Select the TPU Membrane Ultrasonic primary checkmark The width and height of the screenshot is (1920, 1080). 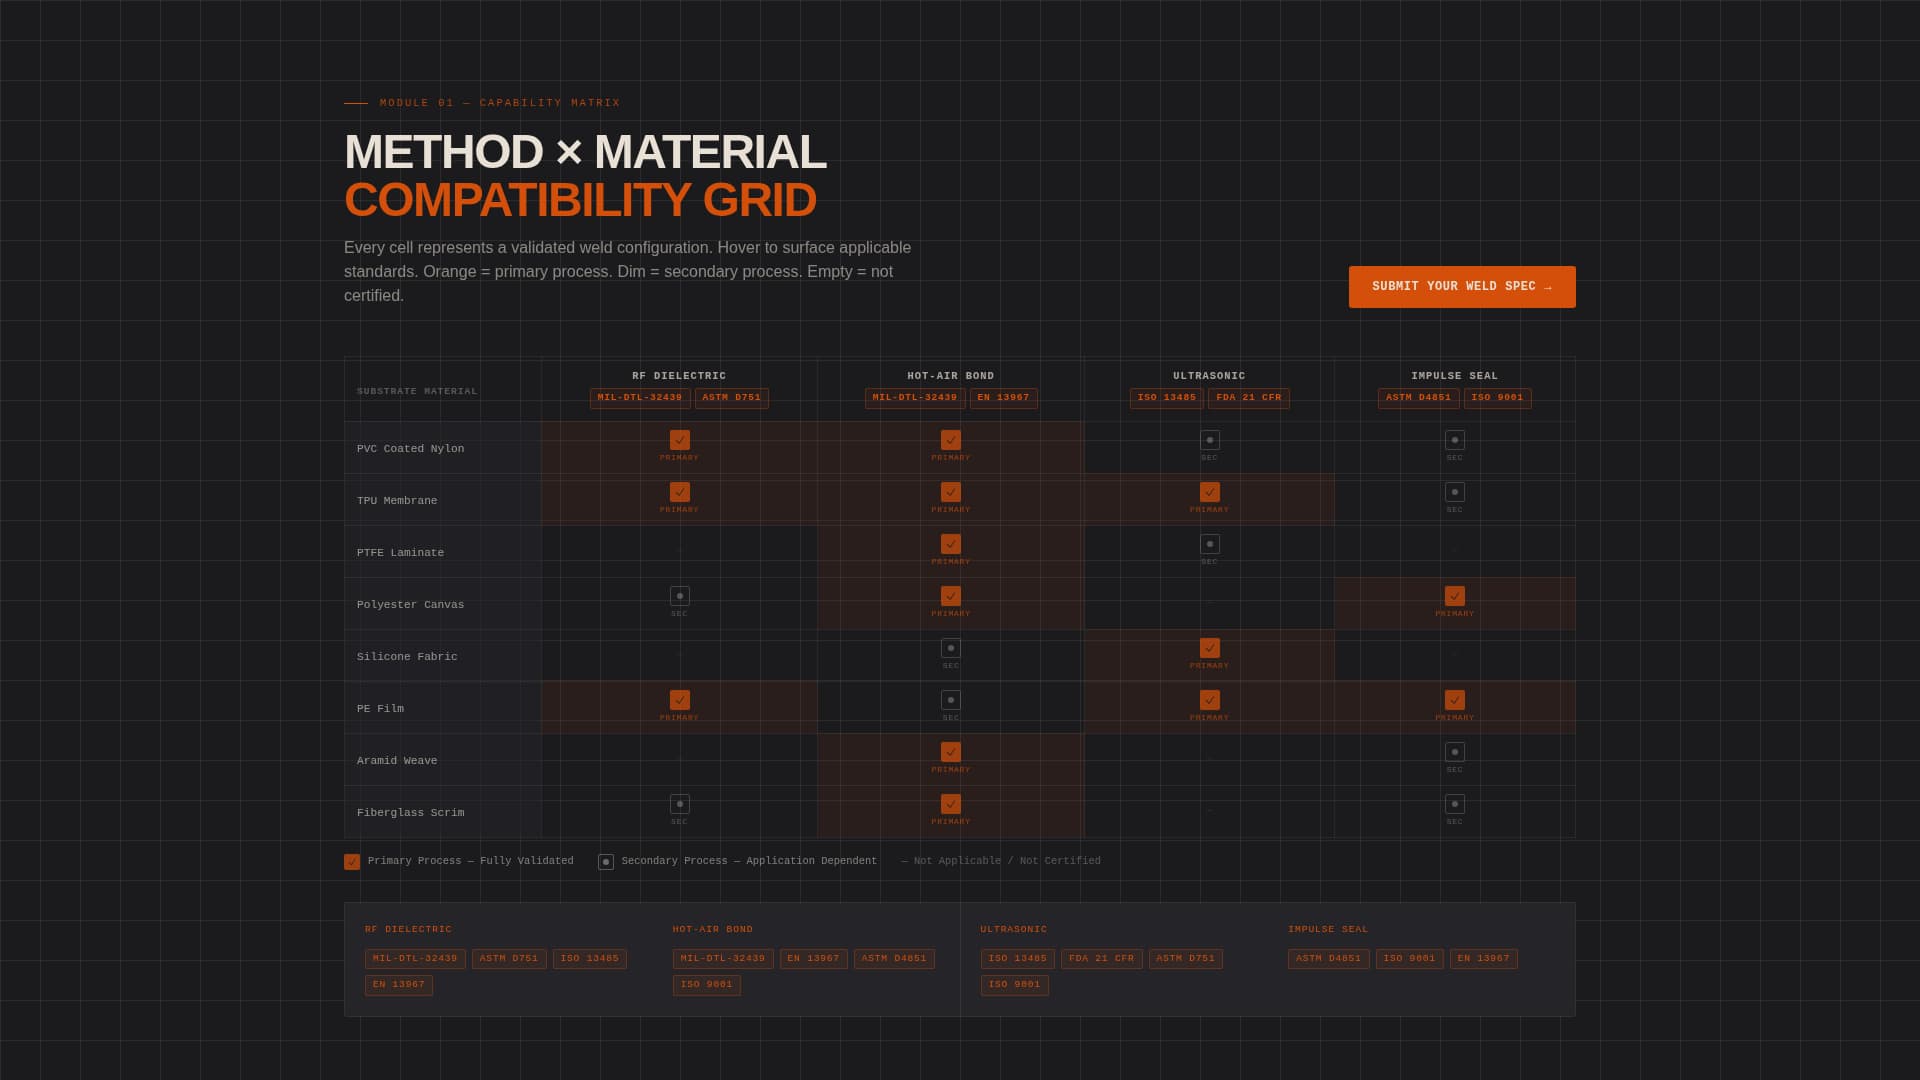(x=1208, y=492)
